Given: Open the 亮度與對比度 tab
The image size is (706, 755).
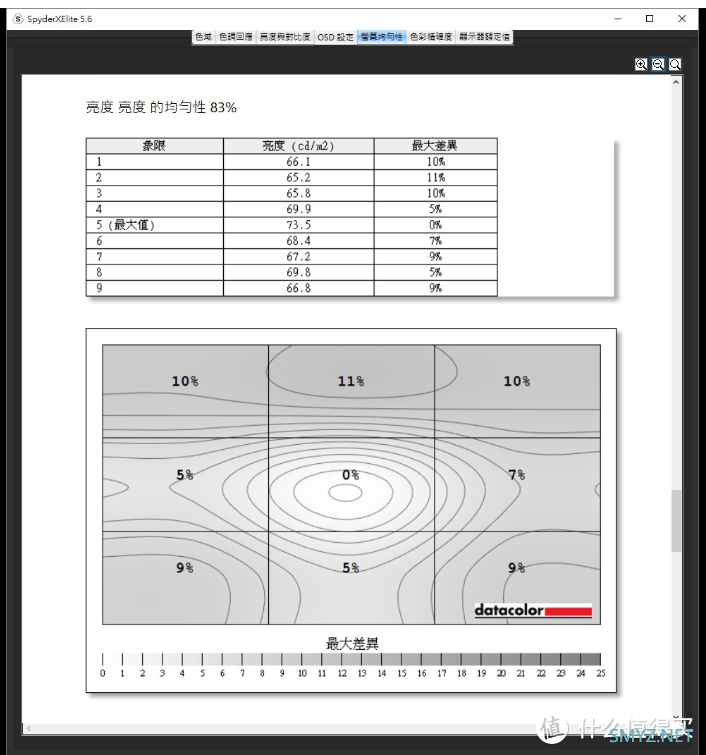Looking at the screenshot, I should (285, 37).
